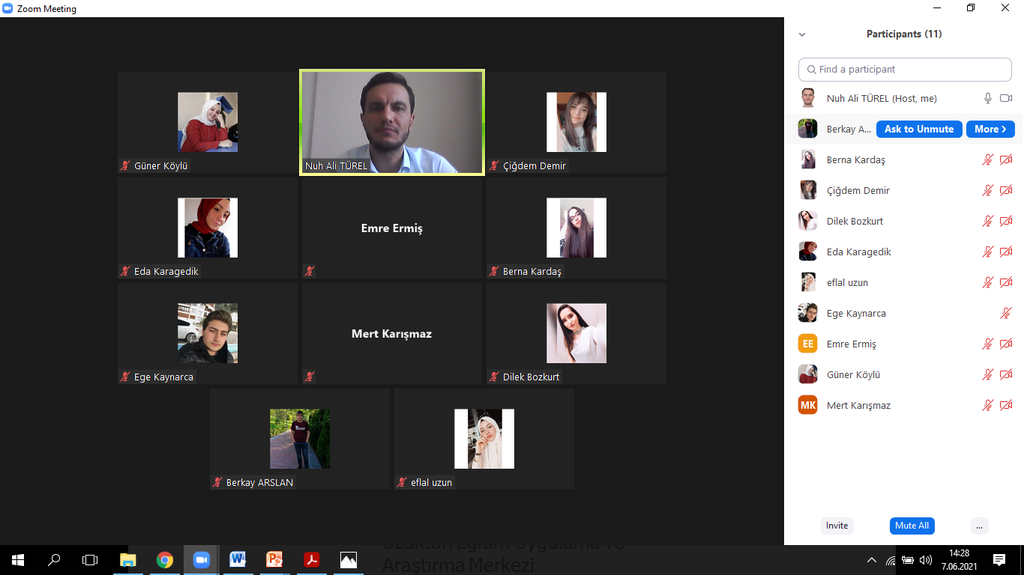Toggle the host microphone for Nuh Ali TÜREL

988,99
